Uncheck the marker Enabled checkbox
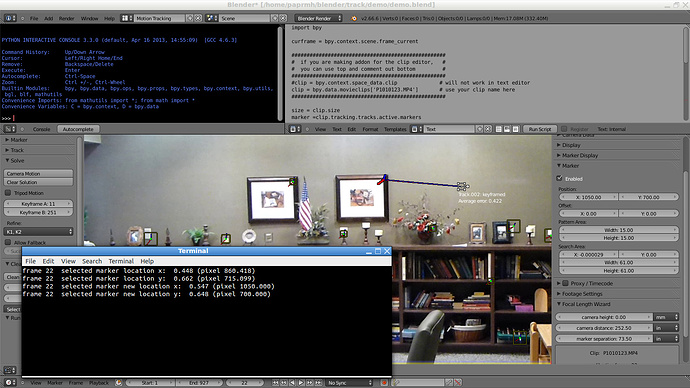The width and height of the screenshot is (690, 388). click(560, 178)
